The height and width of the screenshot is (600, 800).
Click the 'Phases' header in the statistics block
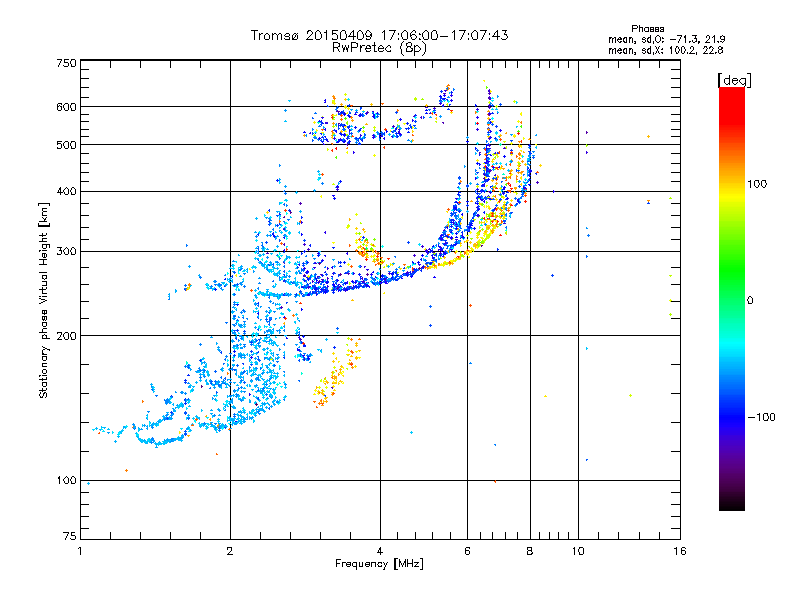coord(647,29)
